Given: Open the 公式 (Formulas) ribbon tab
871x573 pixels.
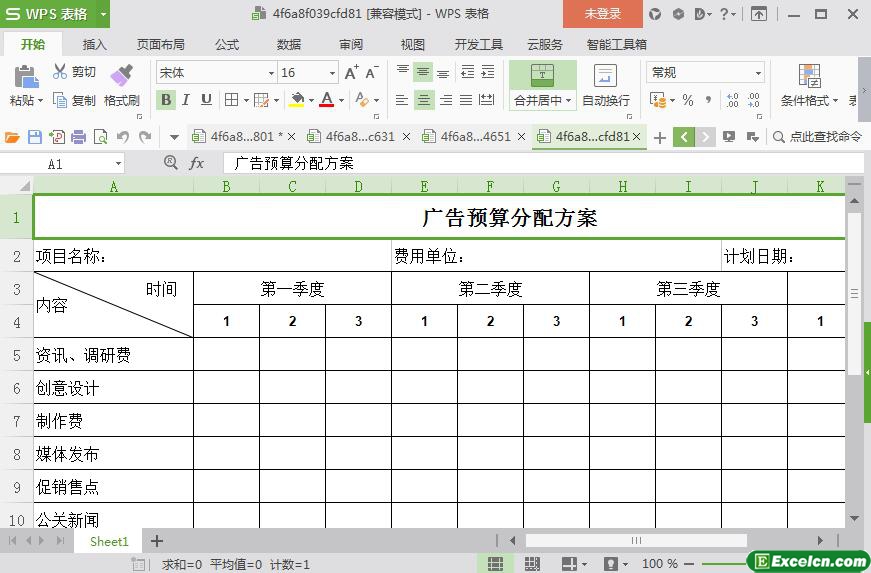Looking at the screenshot, I should 227,44.
